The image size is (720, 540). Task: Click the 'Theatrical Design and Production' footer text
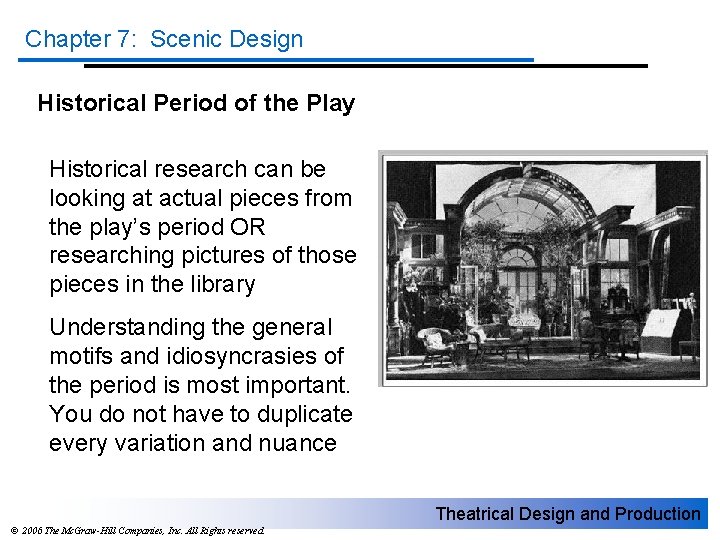tap(568, 513)
